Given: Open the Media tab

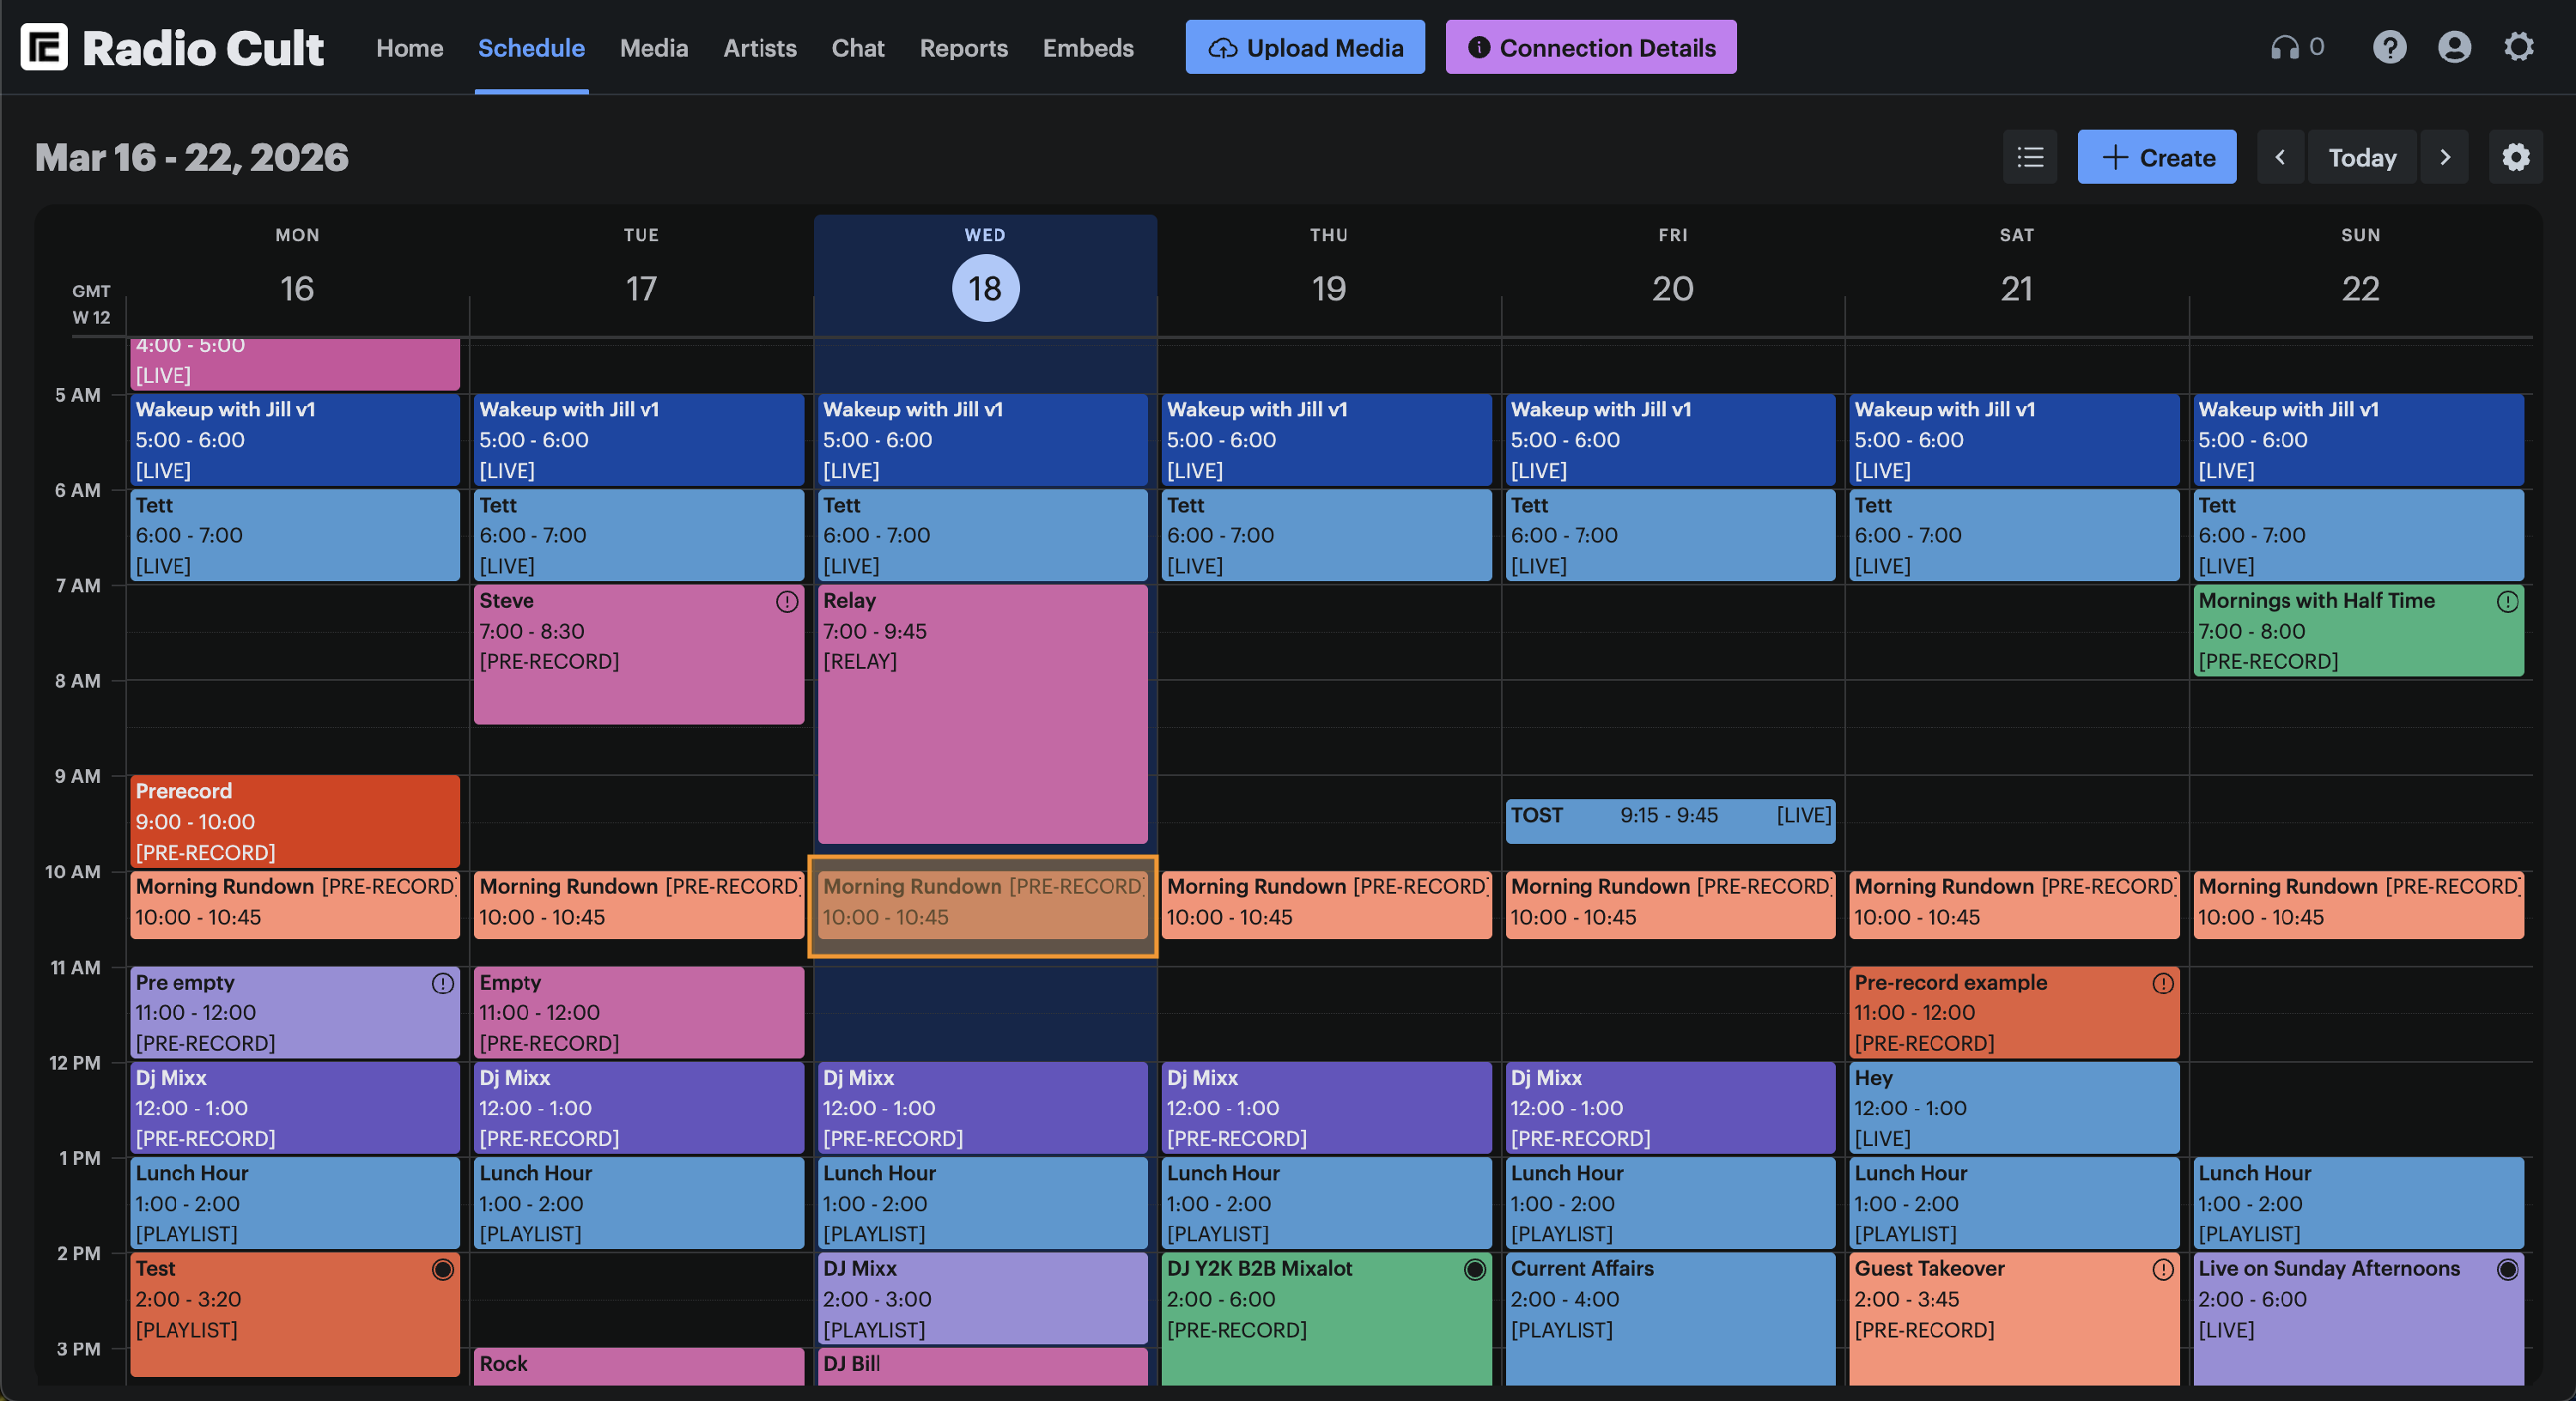Looking at the screenshot, I should [x=653, y=48].
